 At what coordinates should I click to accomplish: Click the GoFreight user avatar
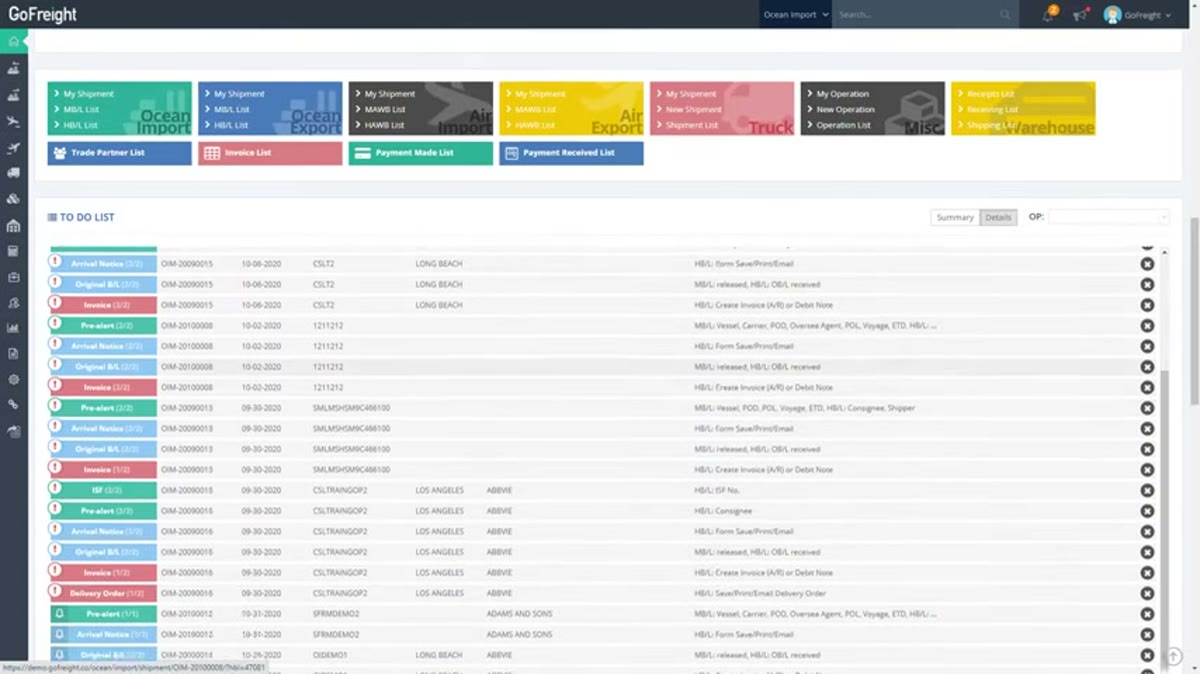1112,15
